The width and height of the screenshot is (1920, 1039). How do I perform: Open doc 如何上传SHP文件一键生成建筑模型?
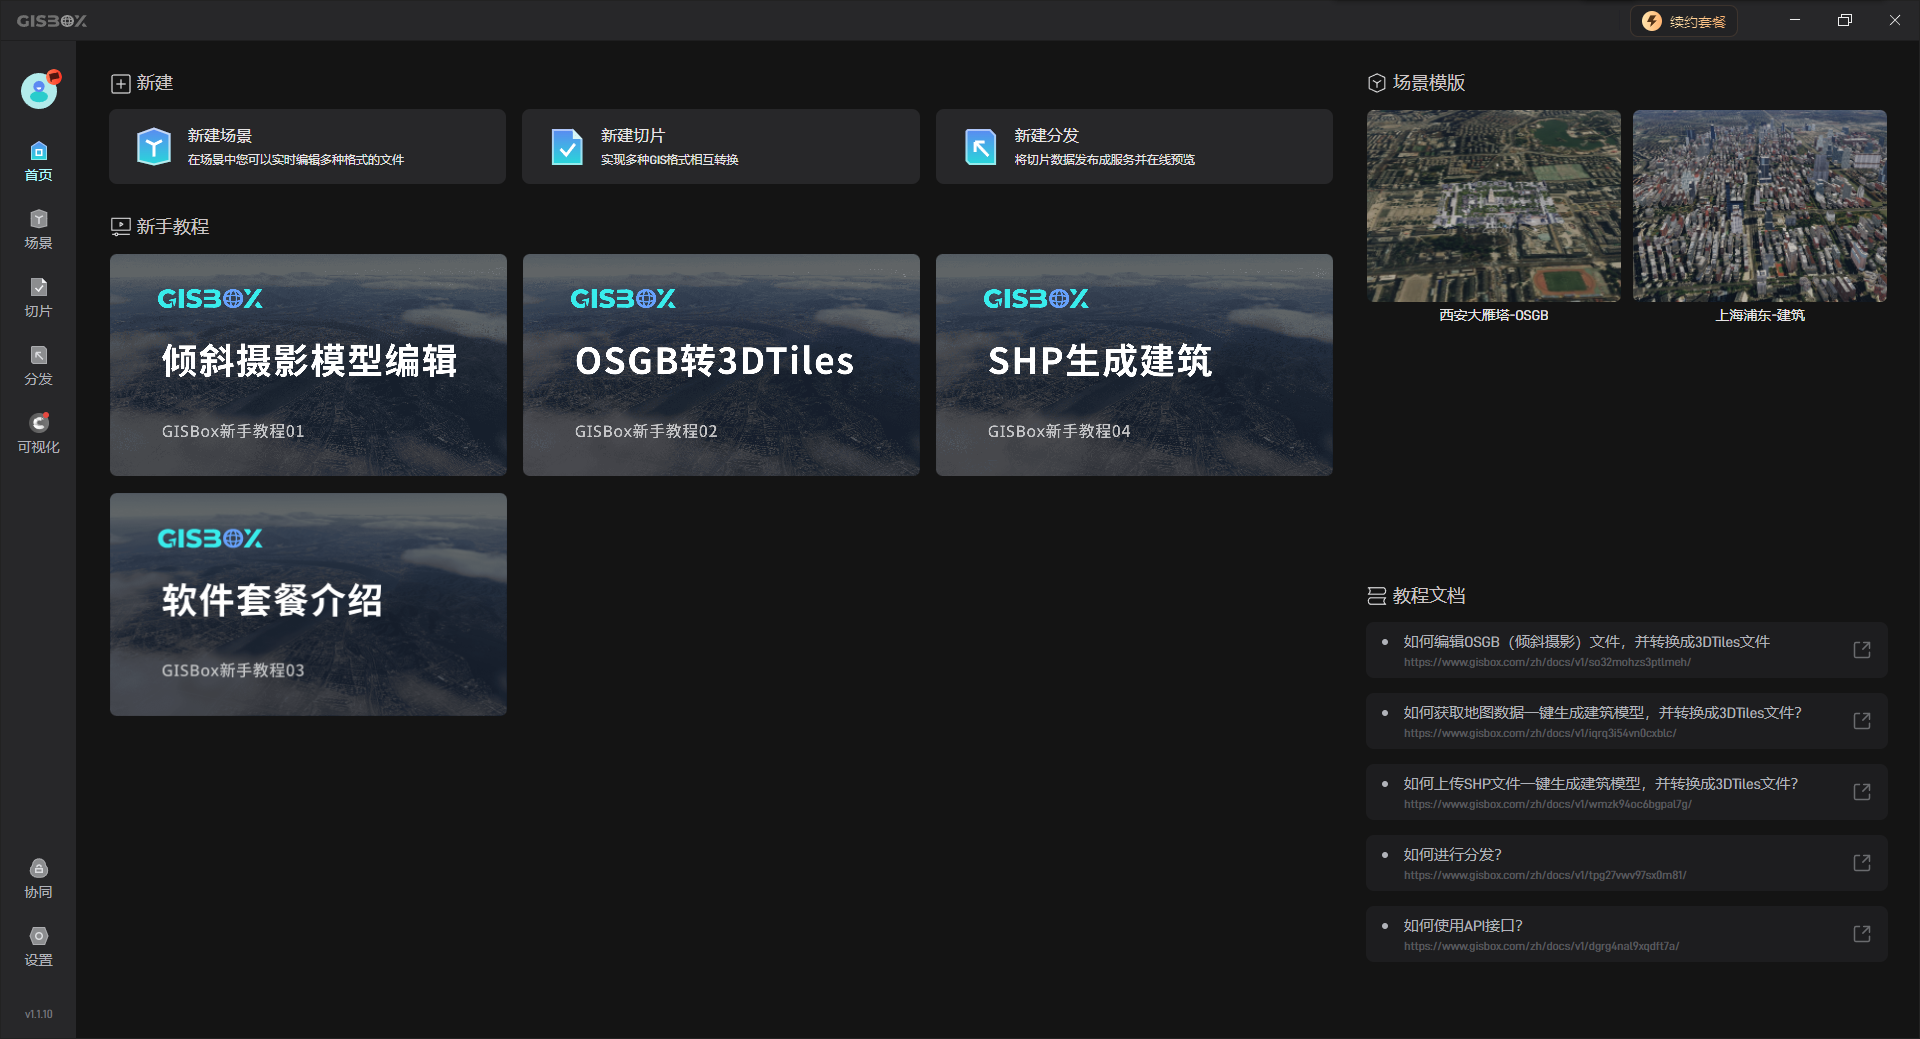point(1627,792)
